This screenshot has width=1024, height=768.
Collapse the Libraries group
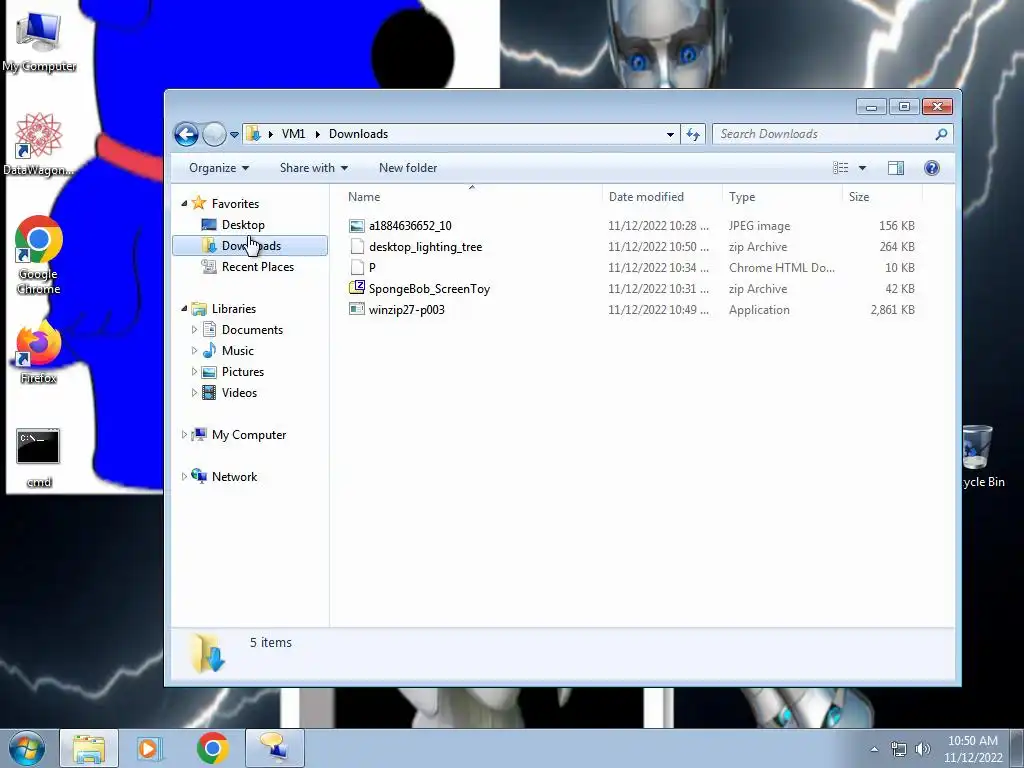(184, 308)
